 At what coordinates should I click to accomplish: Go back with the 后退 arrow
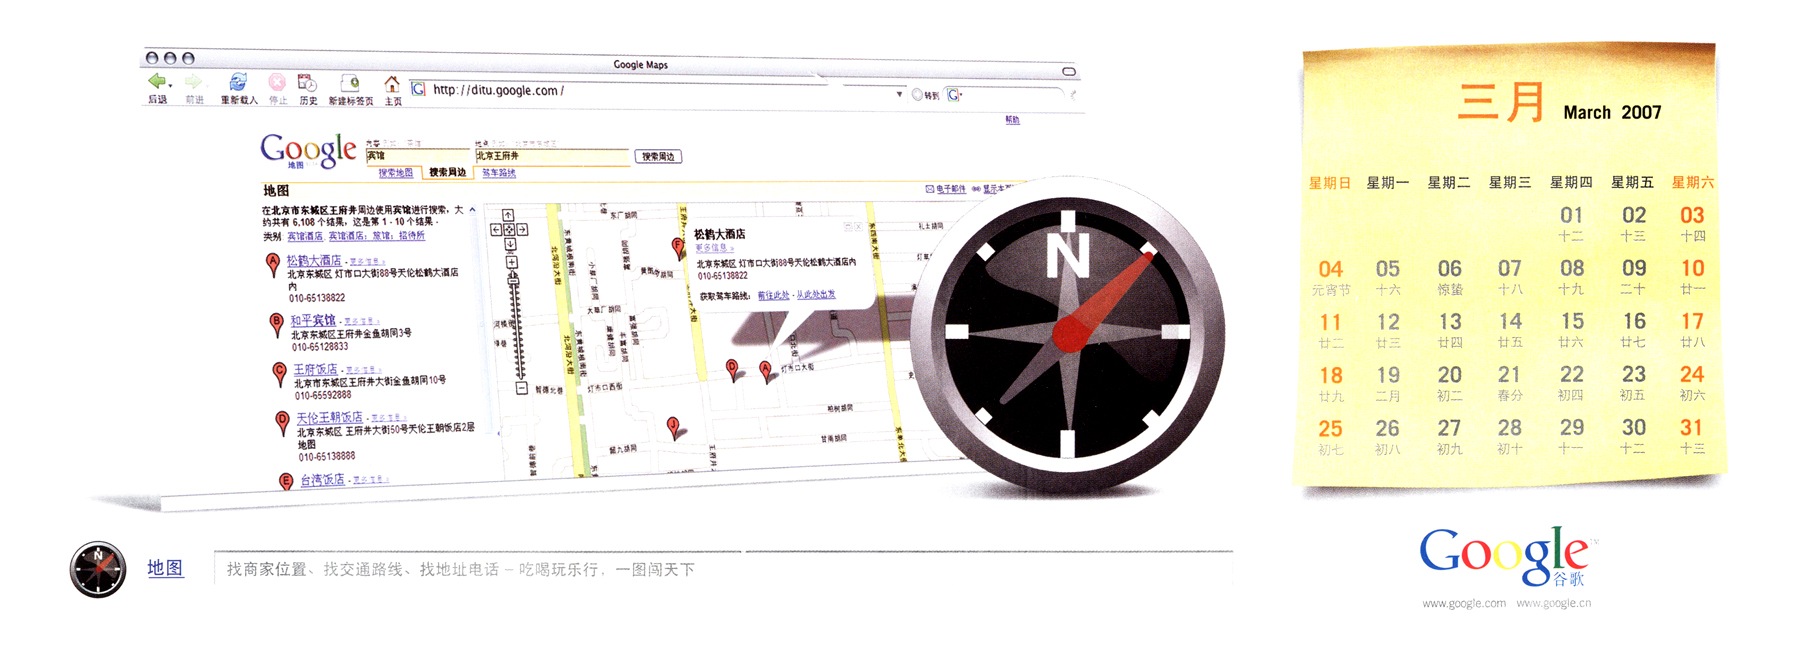point(157,81)
